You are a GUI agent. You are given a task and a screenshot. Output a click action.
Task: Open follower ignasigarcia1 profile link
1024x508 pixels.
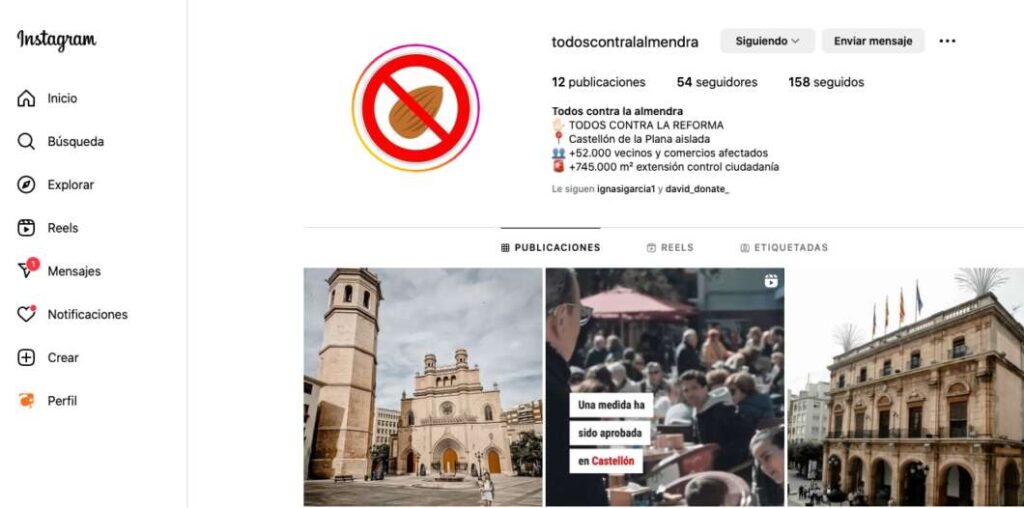tap(626, 189)
